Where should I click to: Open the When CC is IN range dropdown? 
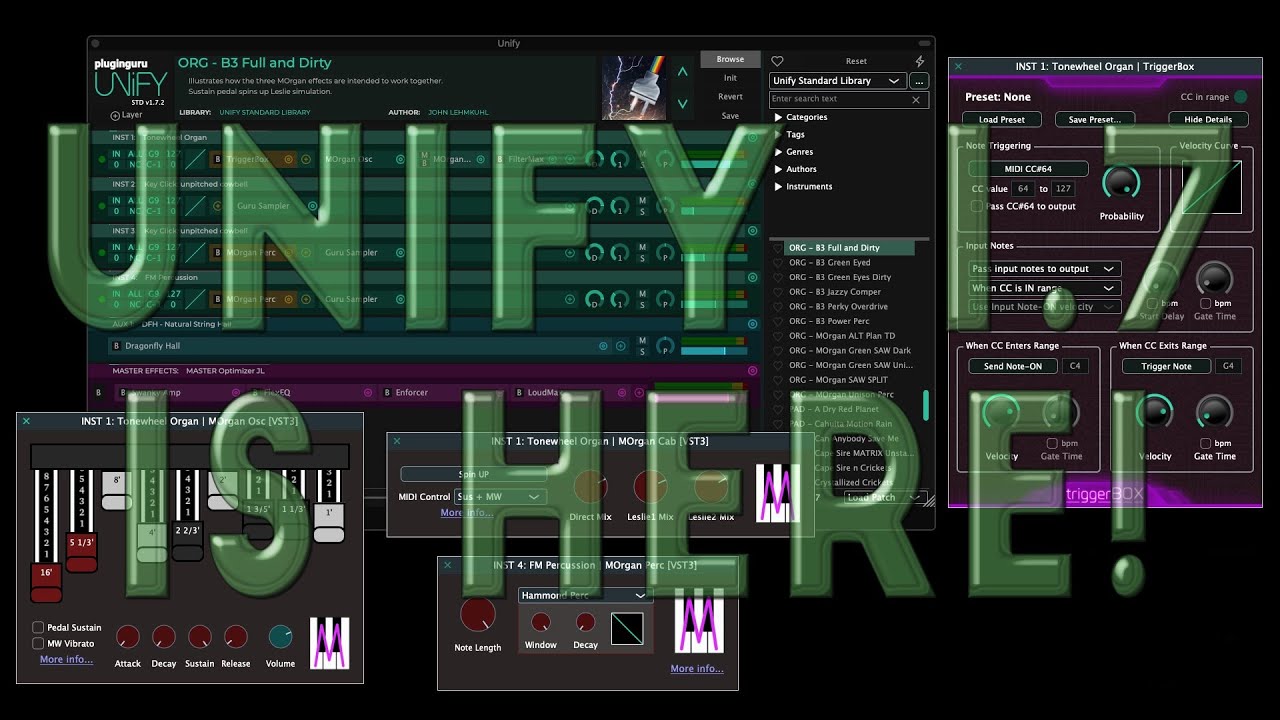tap(1044, 288)
